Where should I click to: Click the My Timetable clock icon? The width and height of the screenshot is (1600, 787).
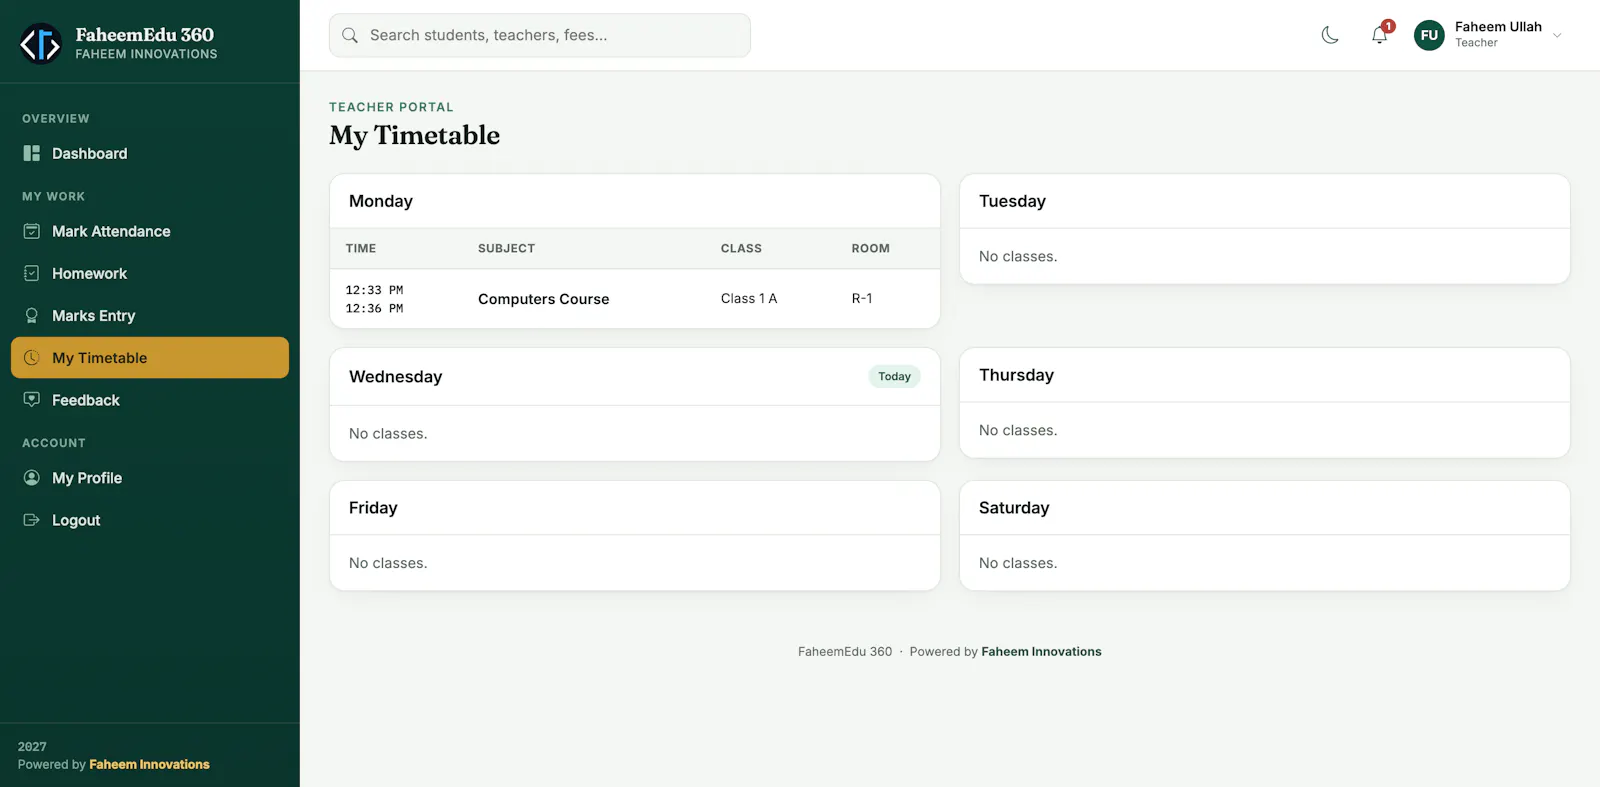(32, 357)
